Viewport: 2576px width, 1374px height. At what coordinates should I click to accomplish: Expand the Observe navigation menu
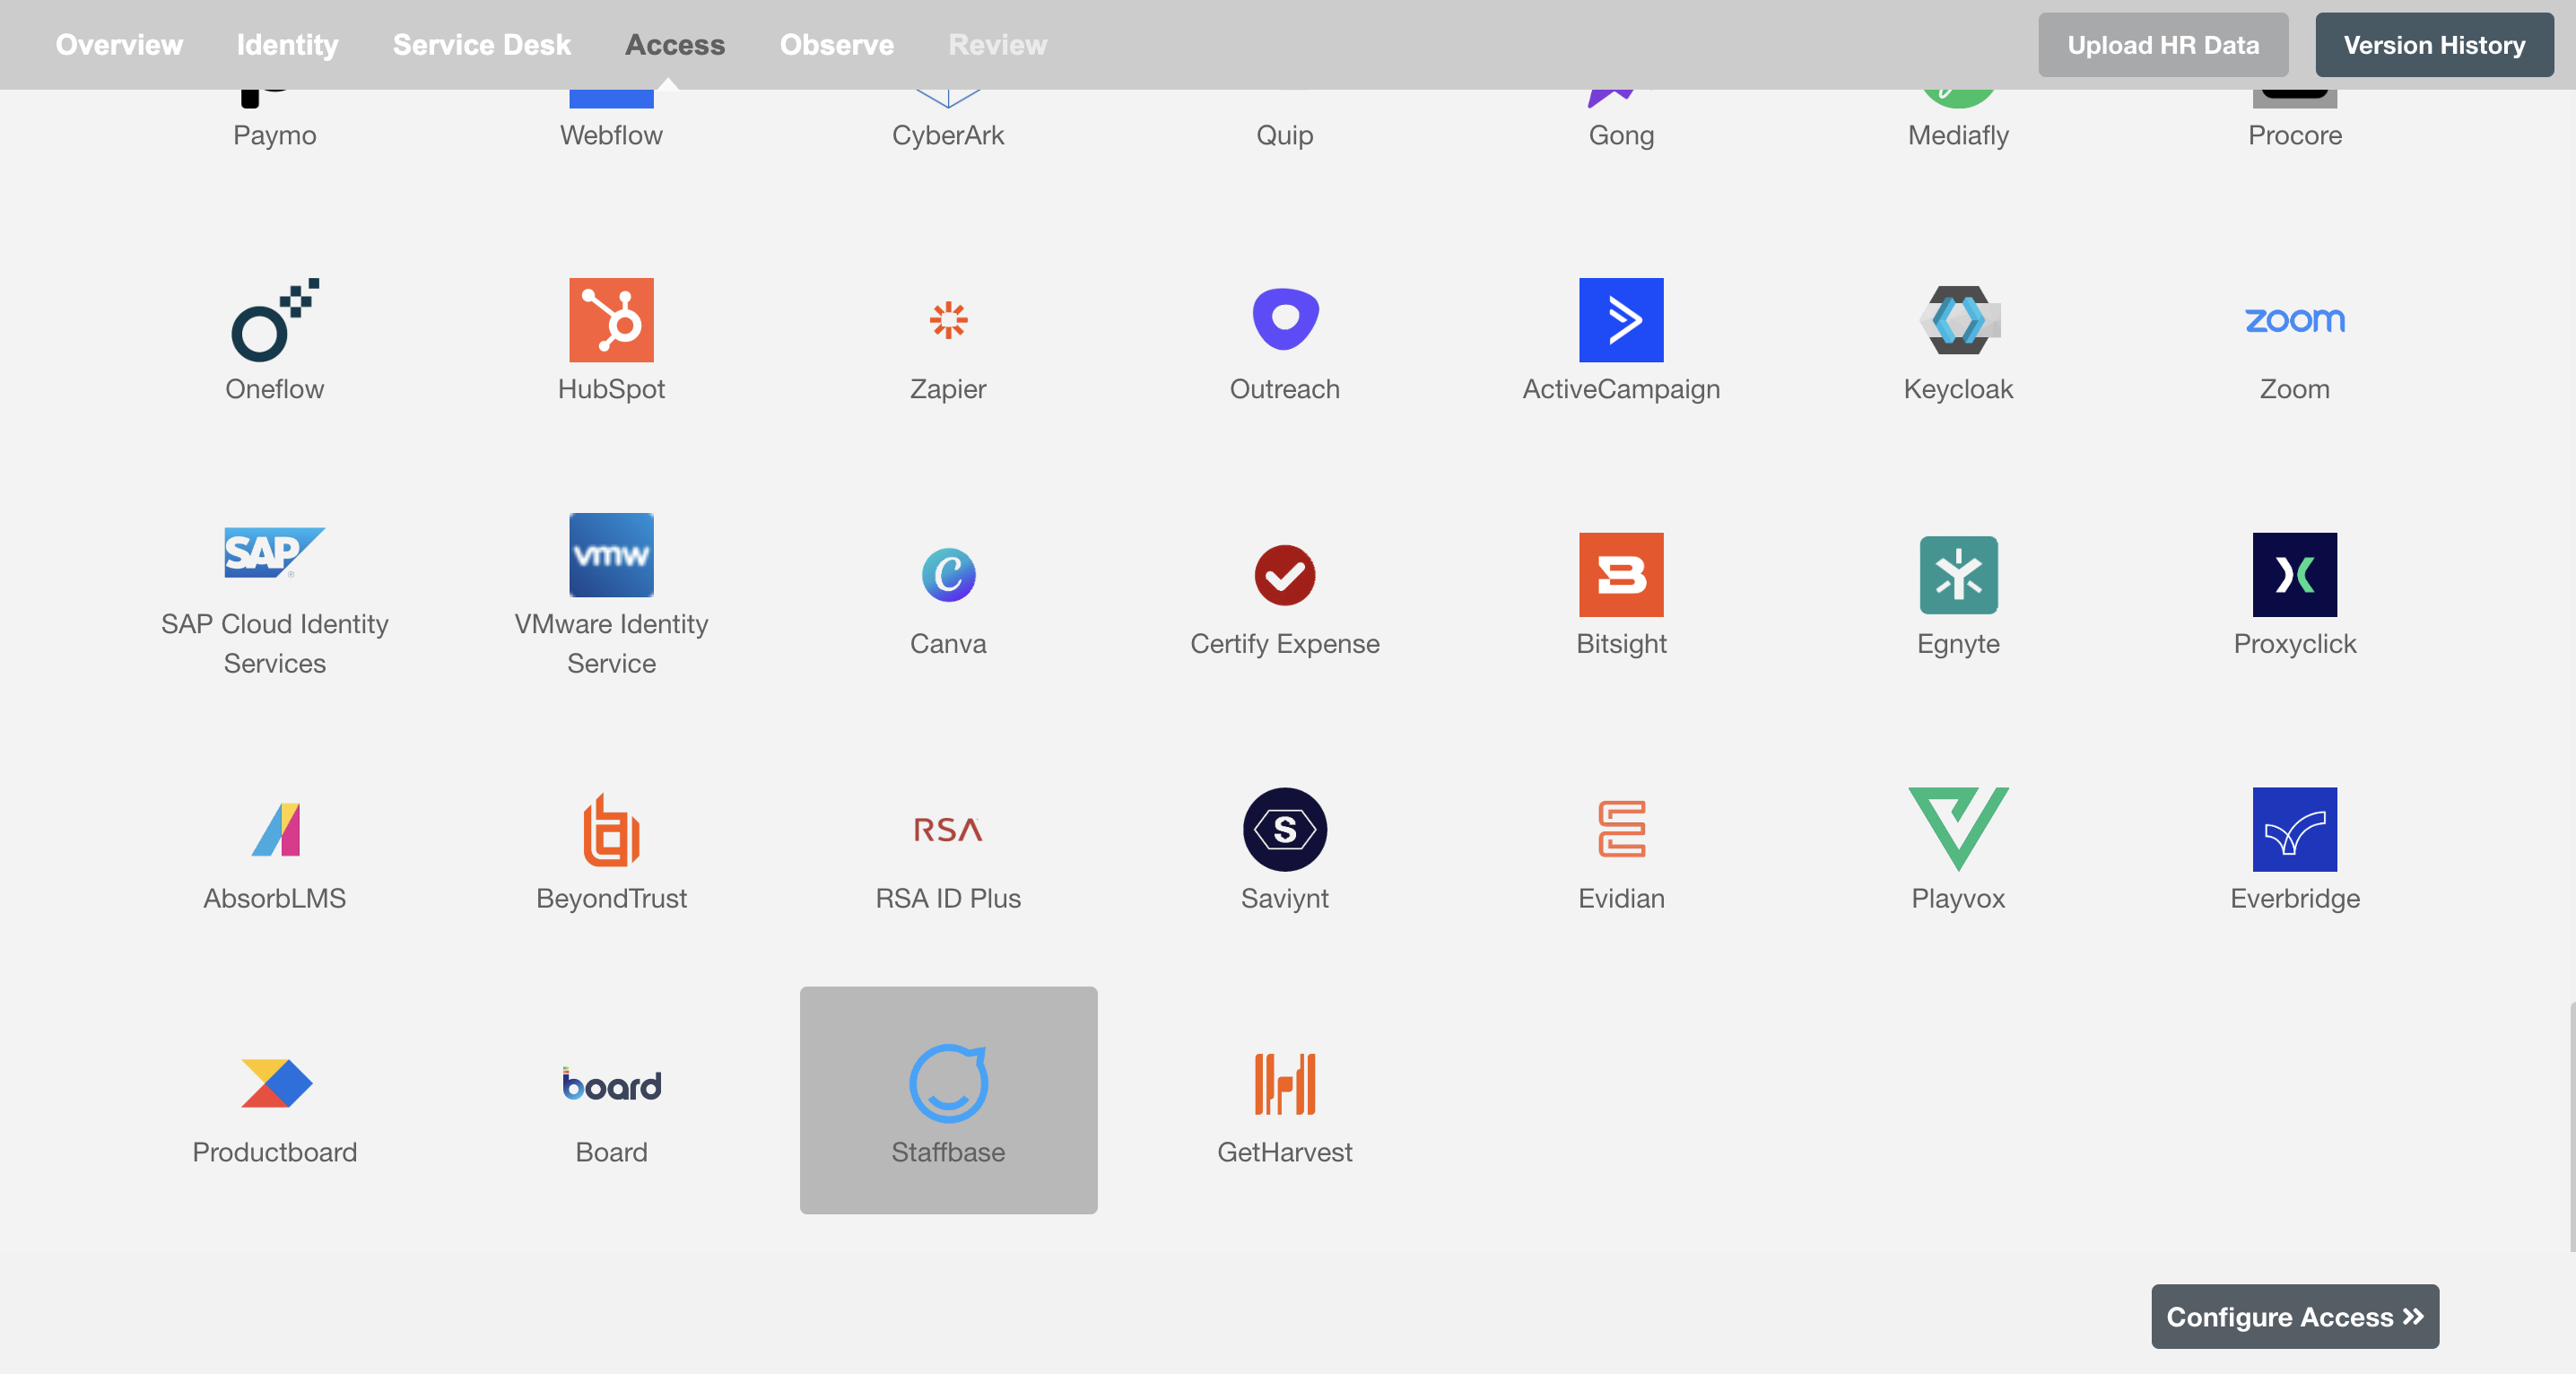click(837, 44)
